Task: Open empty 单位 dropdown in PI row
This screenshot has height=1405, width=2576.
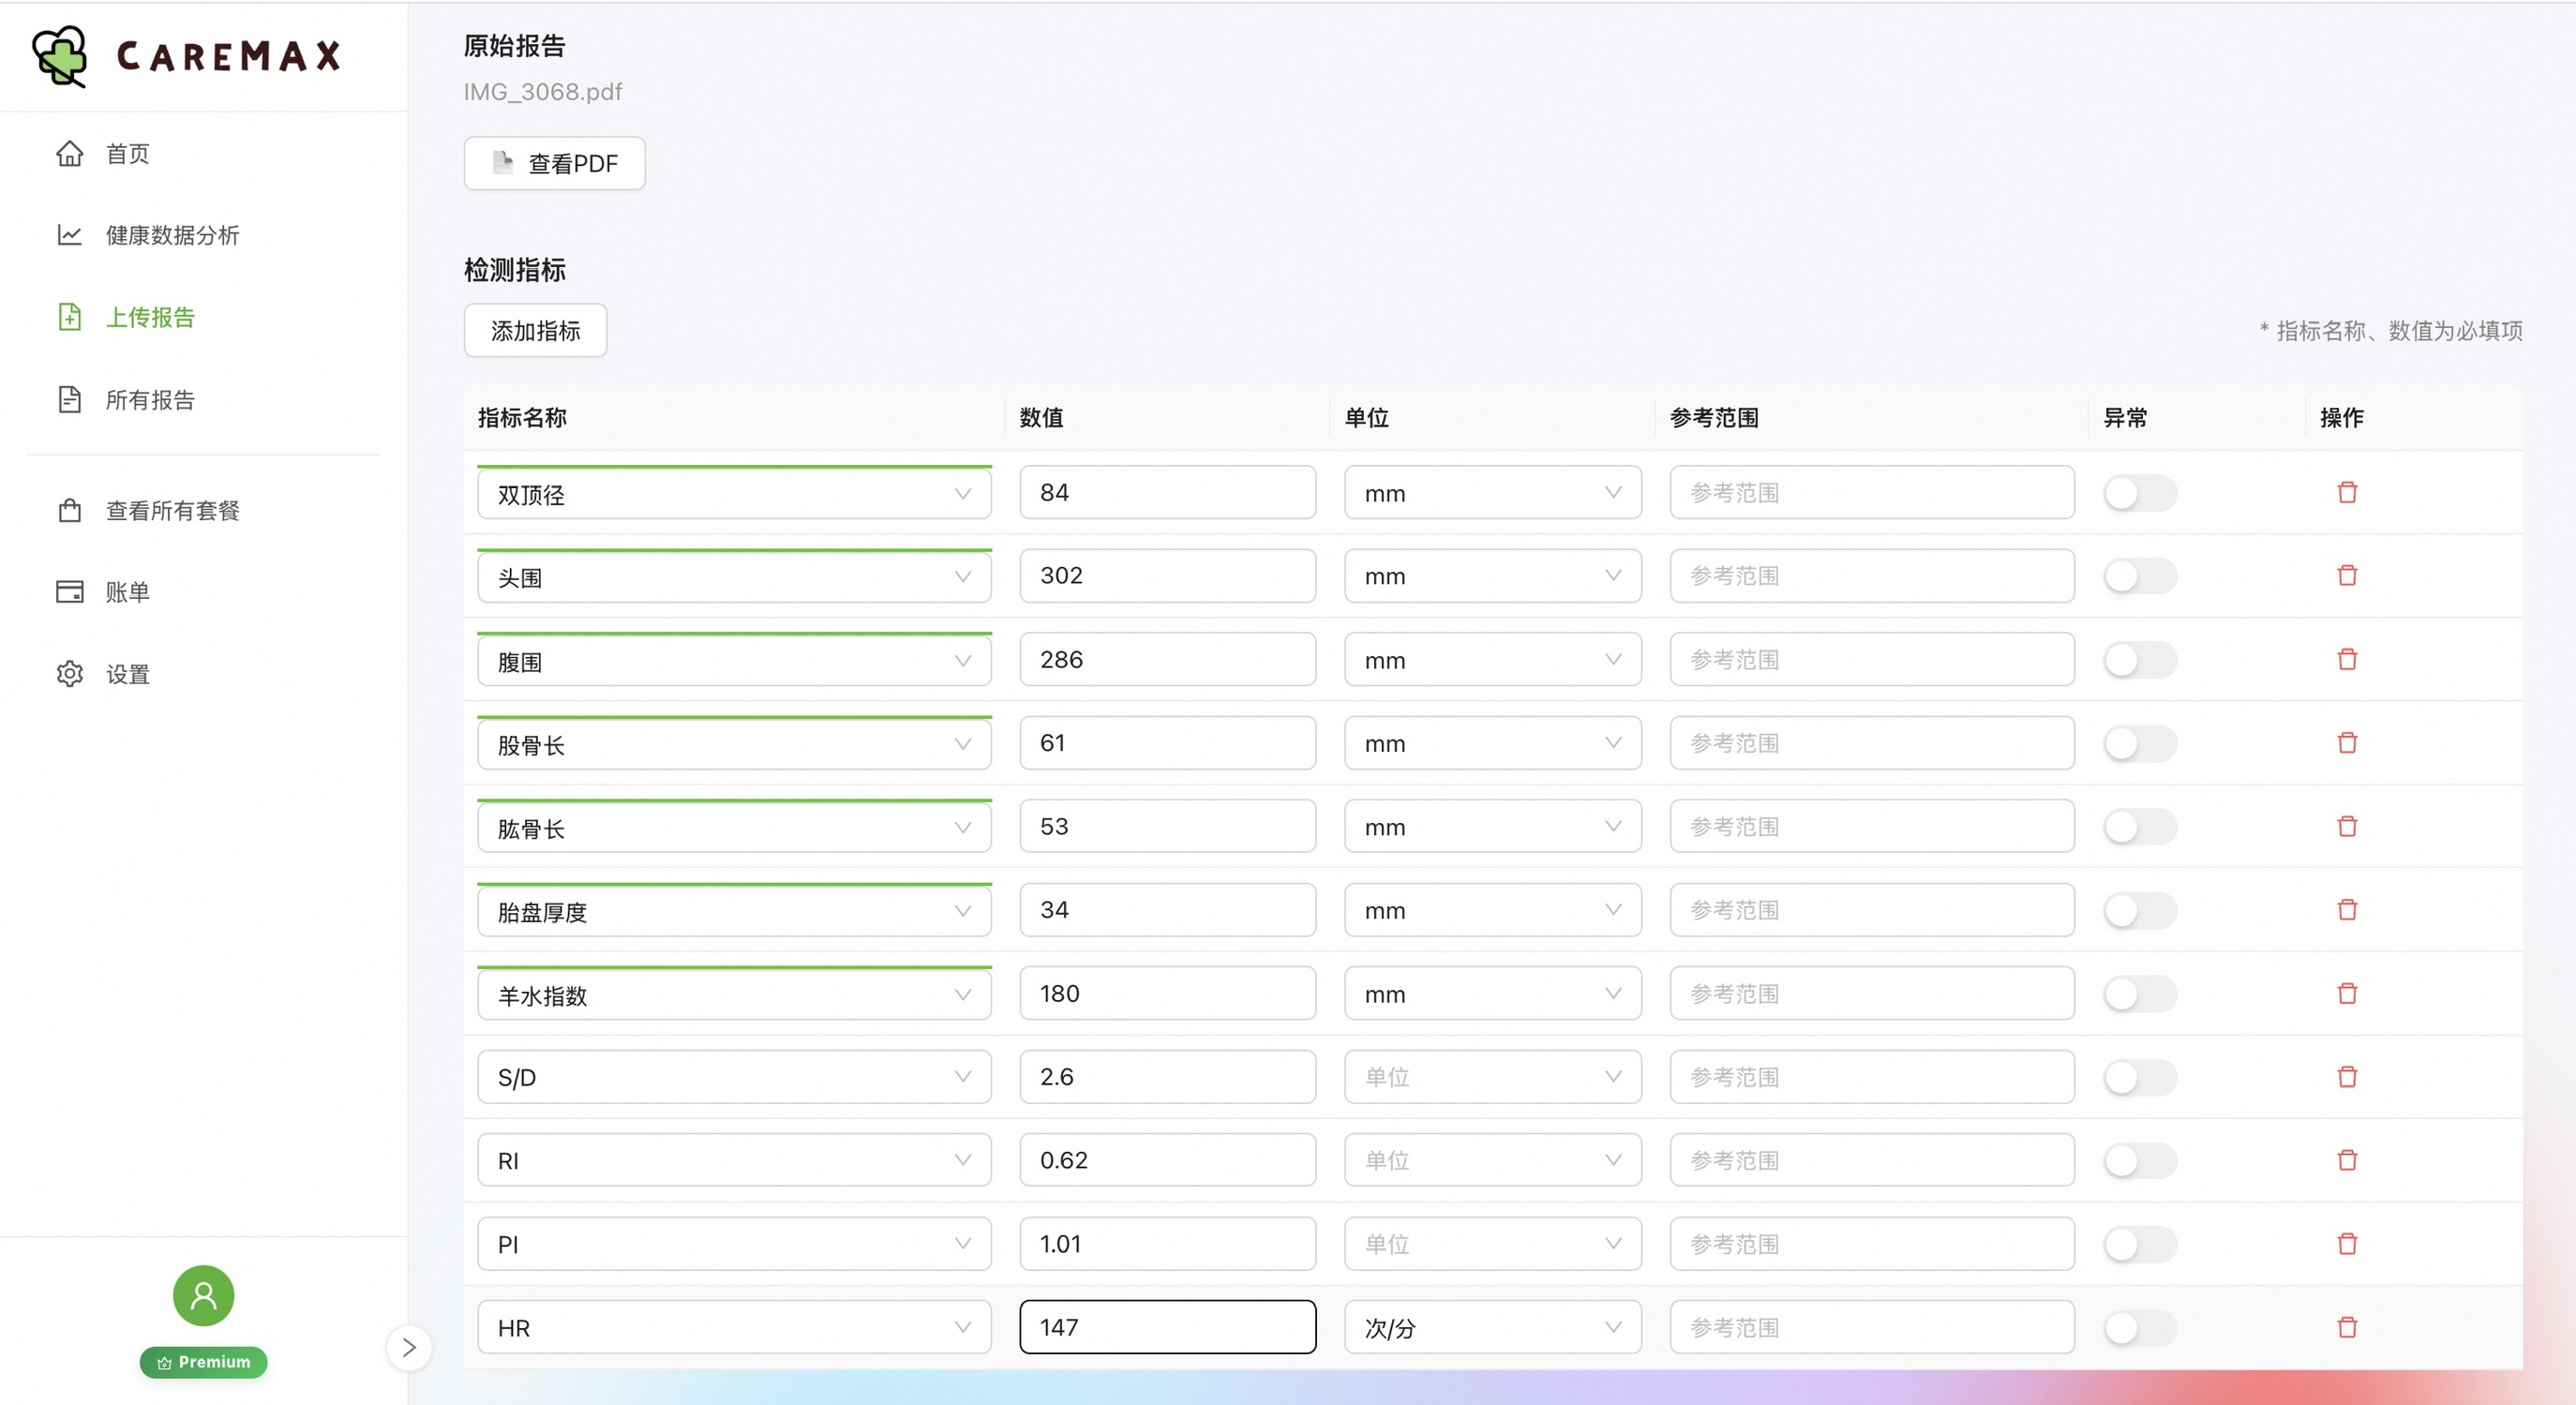Action: 1492,1243
